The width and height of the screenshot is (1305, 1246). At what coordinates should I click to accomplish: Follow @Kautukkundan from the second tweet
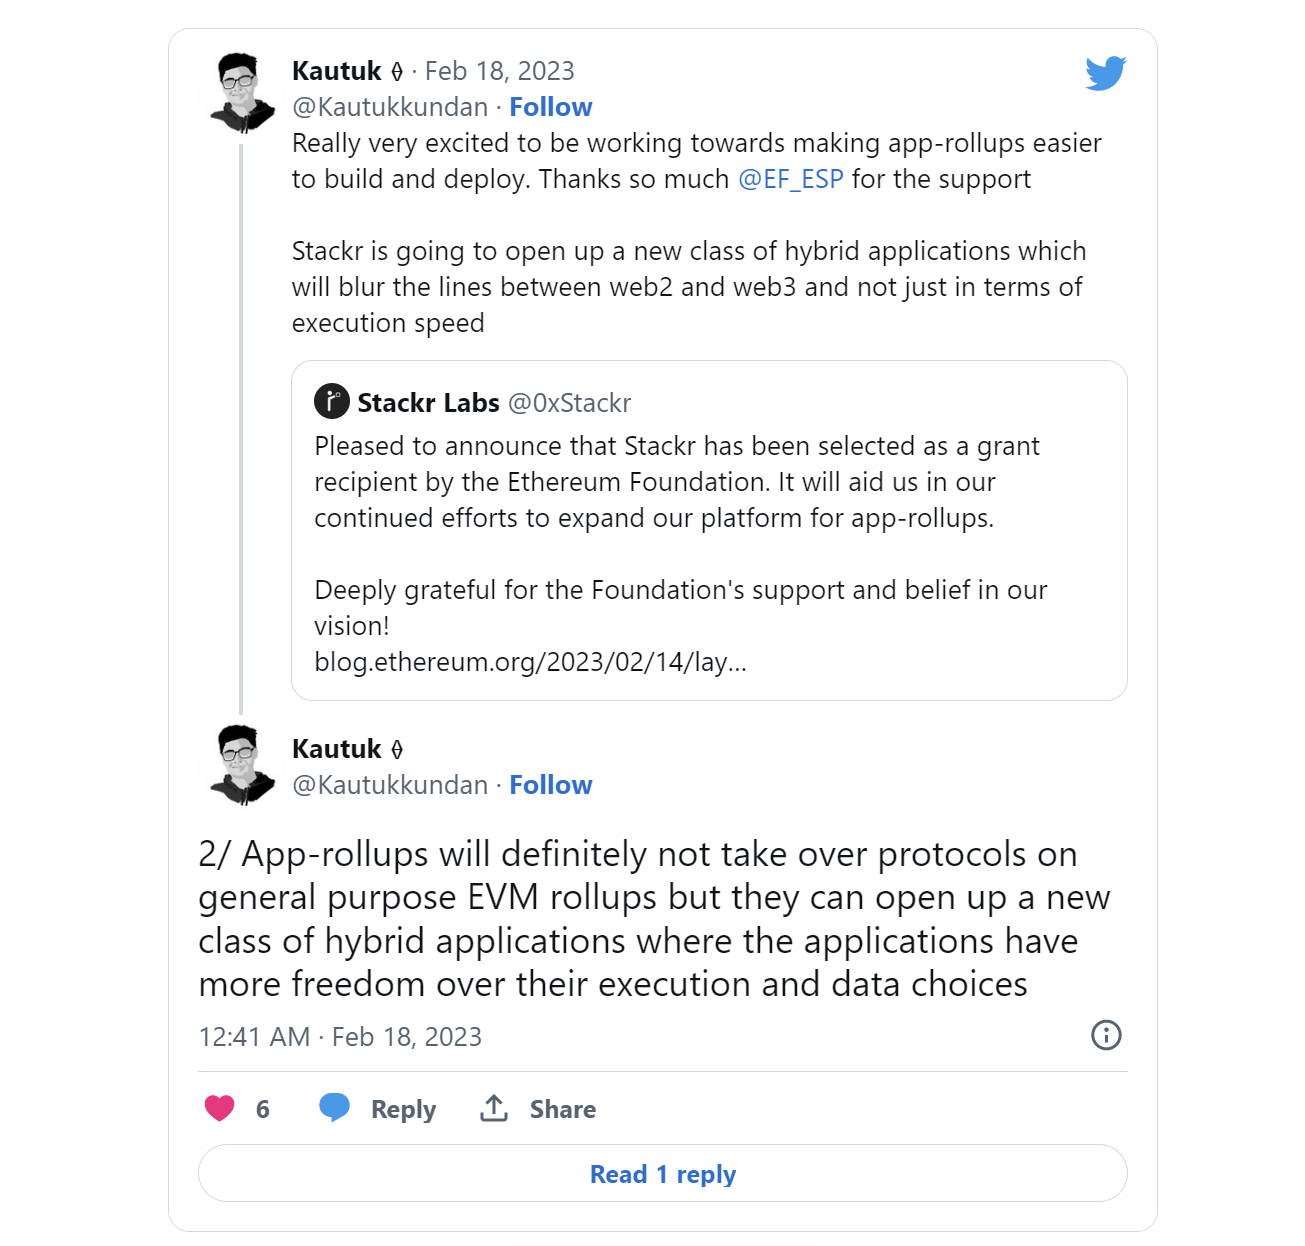click(550, 785)
